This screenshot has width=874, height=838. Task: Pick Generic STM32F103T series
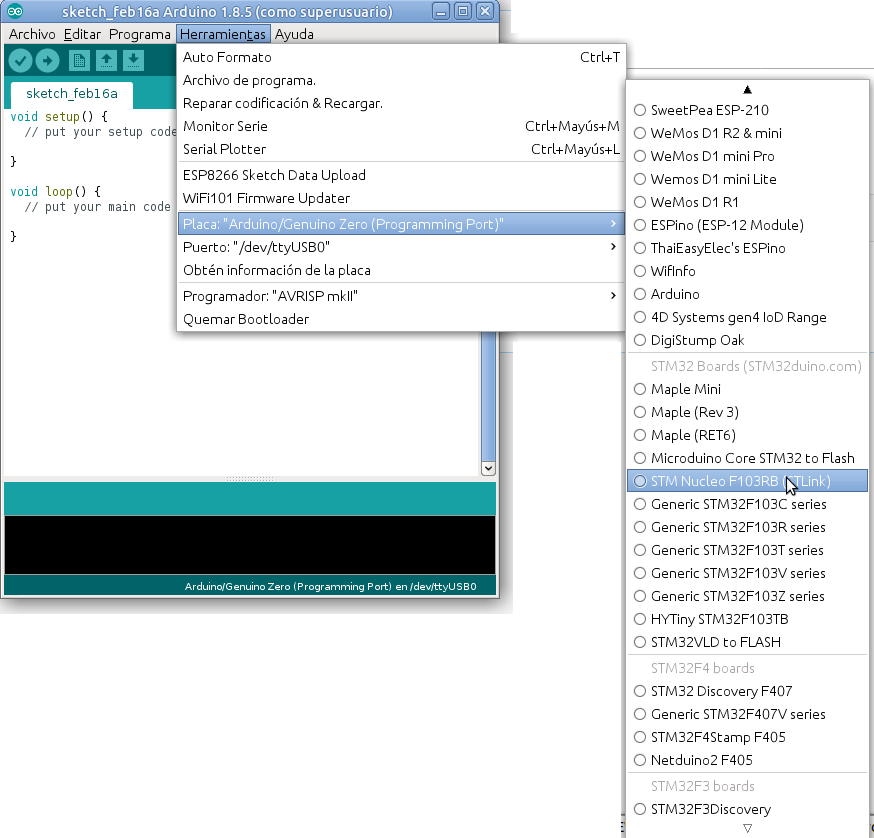pos(747,550)
